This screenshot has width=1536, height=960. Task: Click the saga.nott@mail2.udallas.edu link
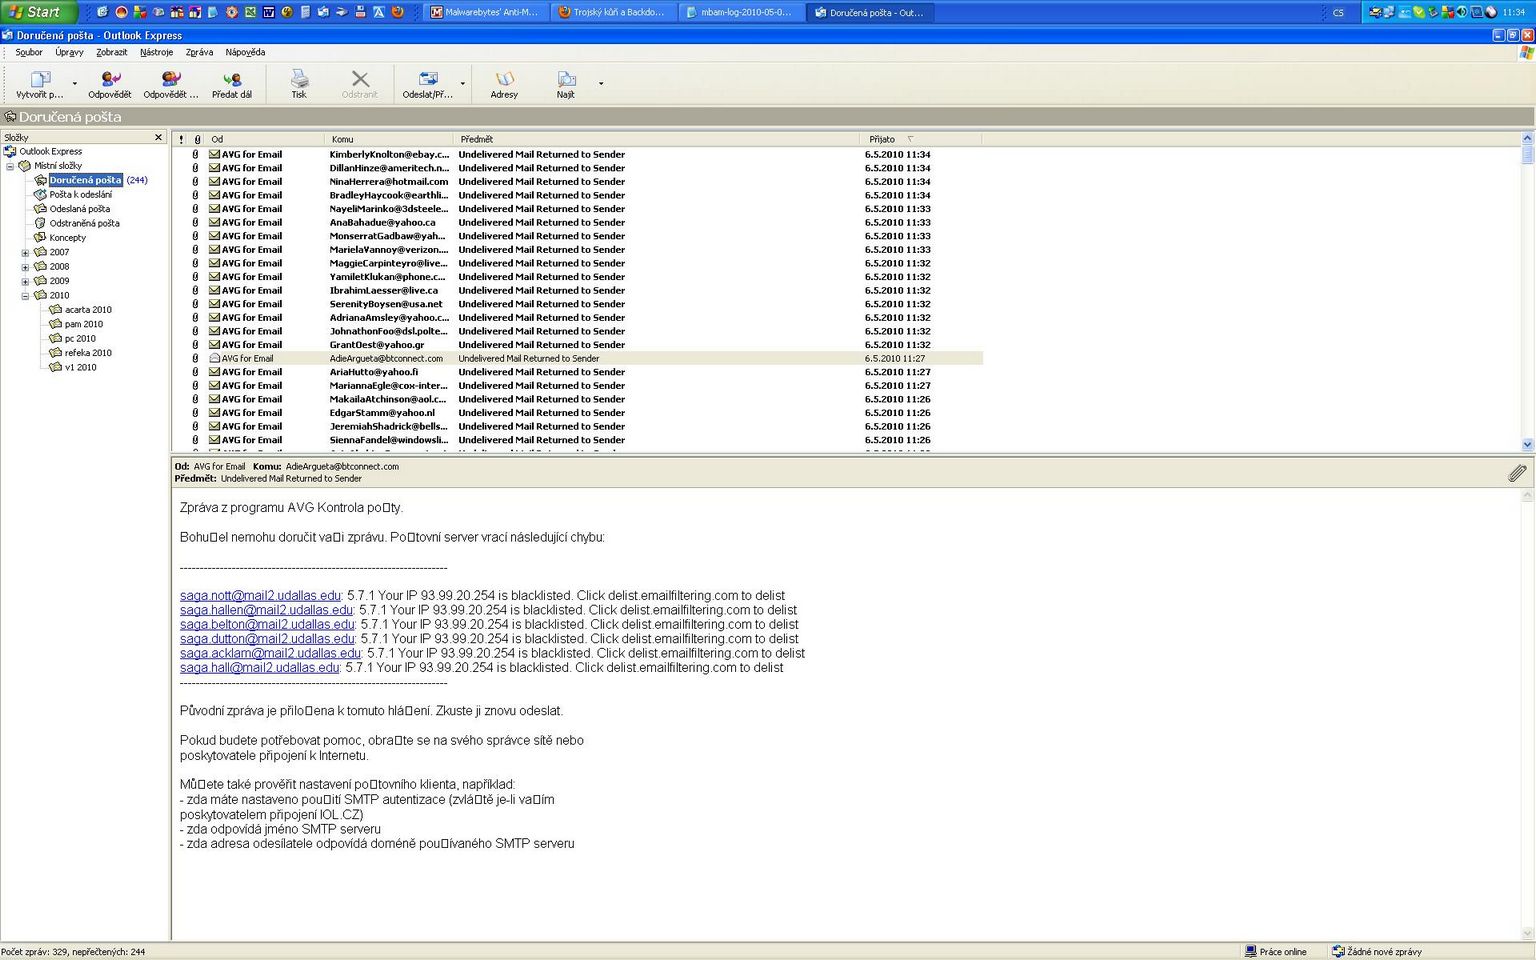pyautogui.click(x=260, y=596)
